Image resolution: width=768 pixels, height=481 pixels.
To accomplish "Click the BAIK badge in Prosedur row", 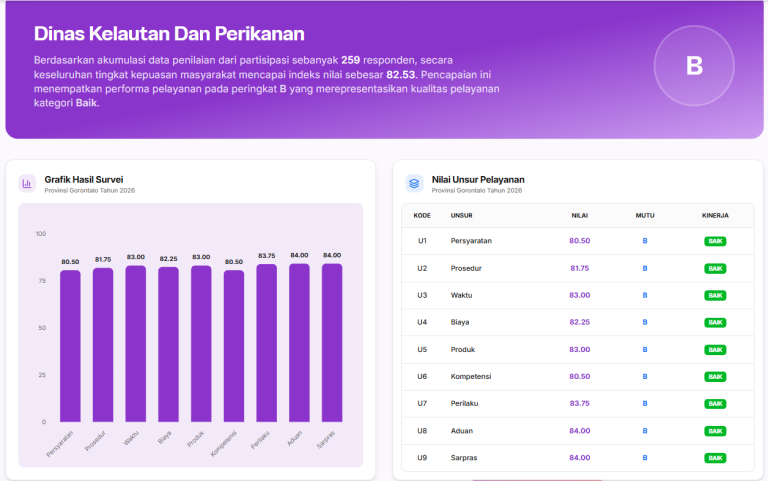I will point(715,269).
